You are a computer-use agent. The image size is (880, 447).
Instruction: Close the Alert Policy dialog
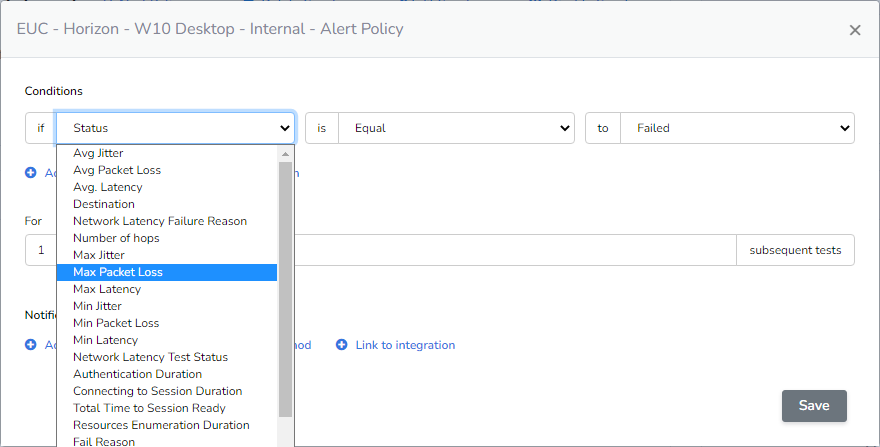[x=855, y=30]
